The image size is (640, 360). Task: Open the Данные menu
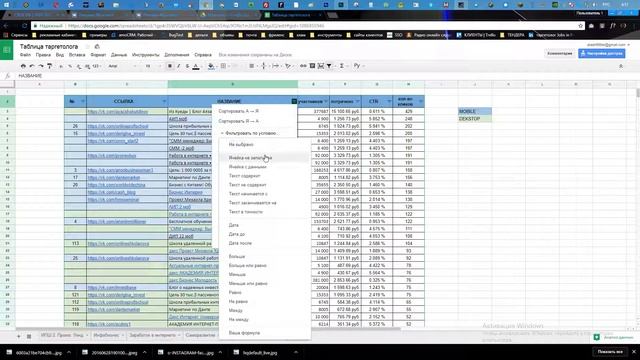point(119,55)
